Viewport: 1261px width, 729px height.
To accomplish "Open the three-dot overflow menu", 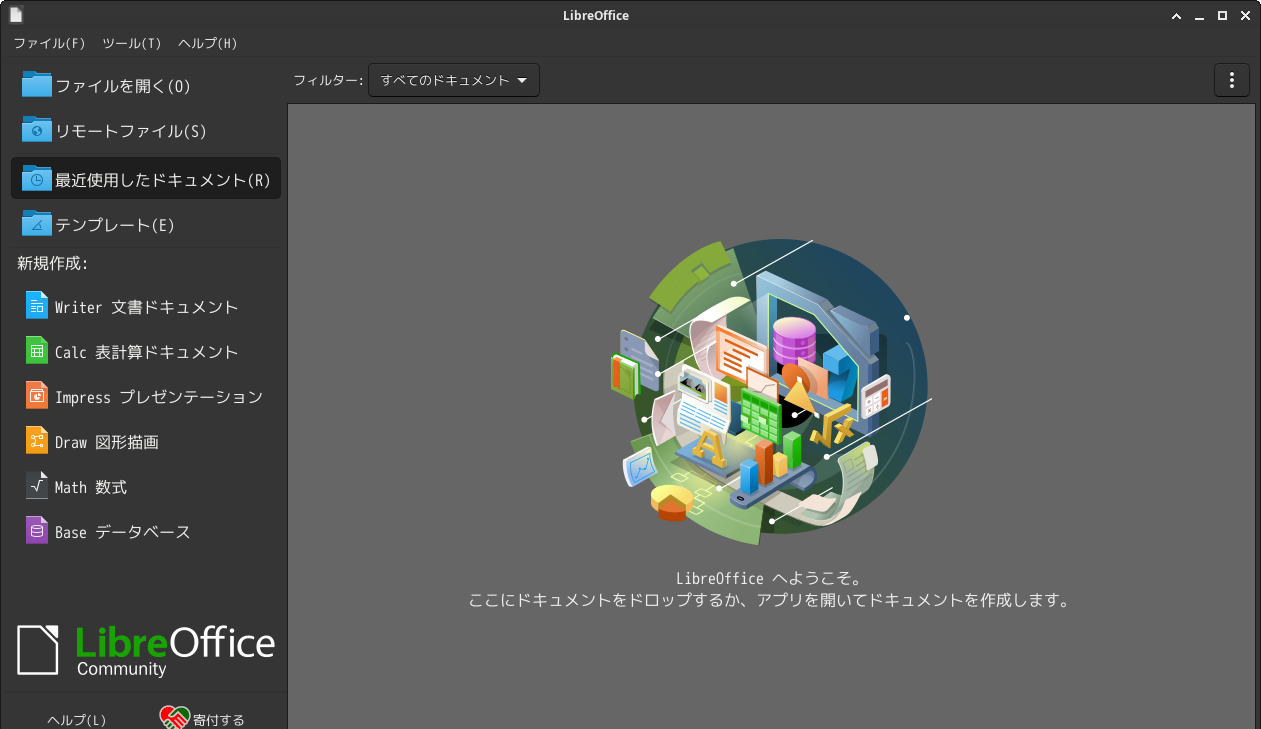I will click(x=1231, y=80).
